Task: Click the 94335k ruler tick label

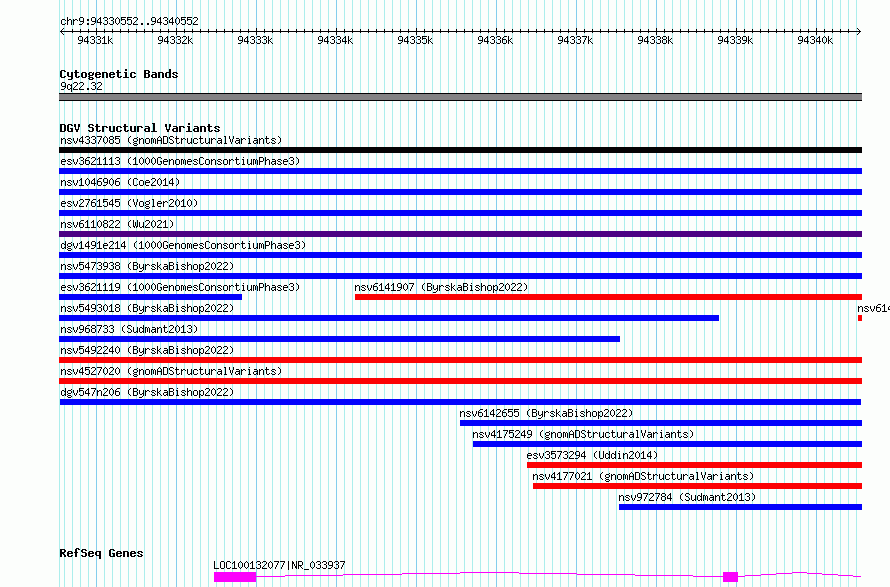Action: tap(415, 40)
